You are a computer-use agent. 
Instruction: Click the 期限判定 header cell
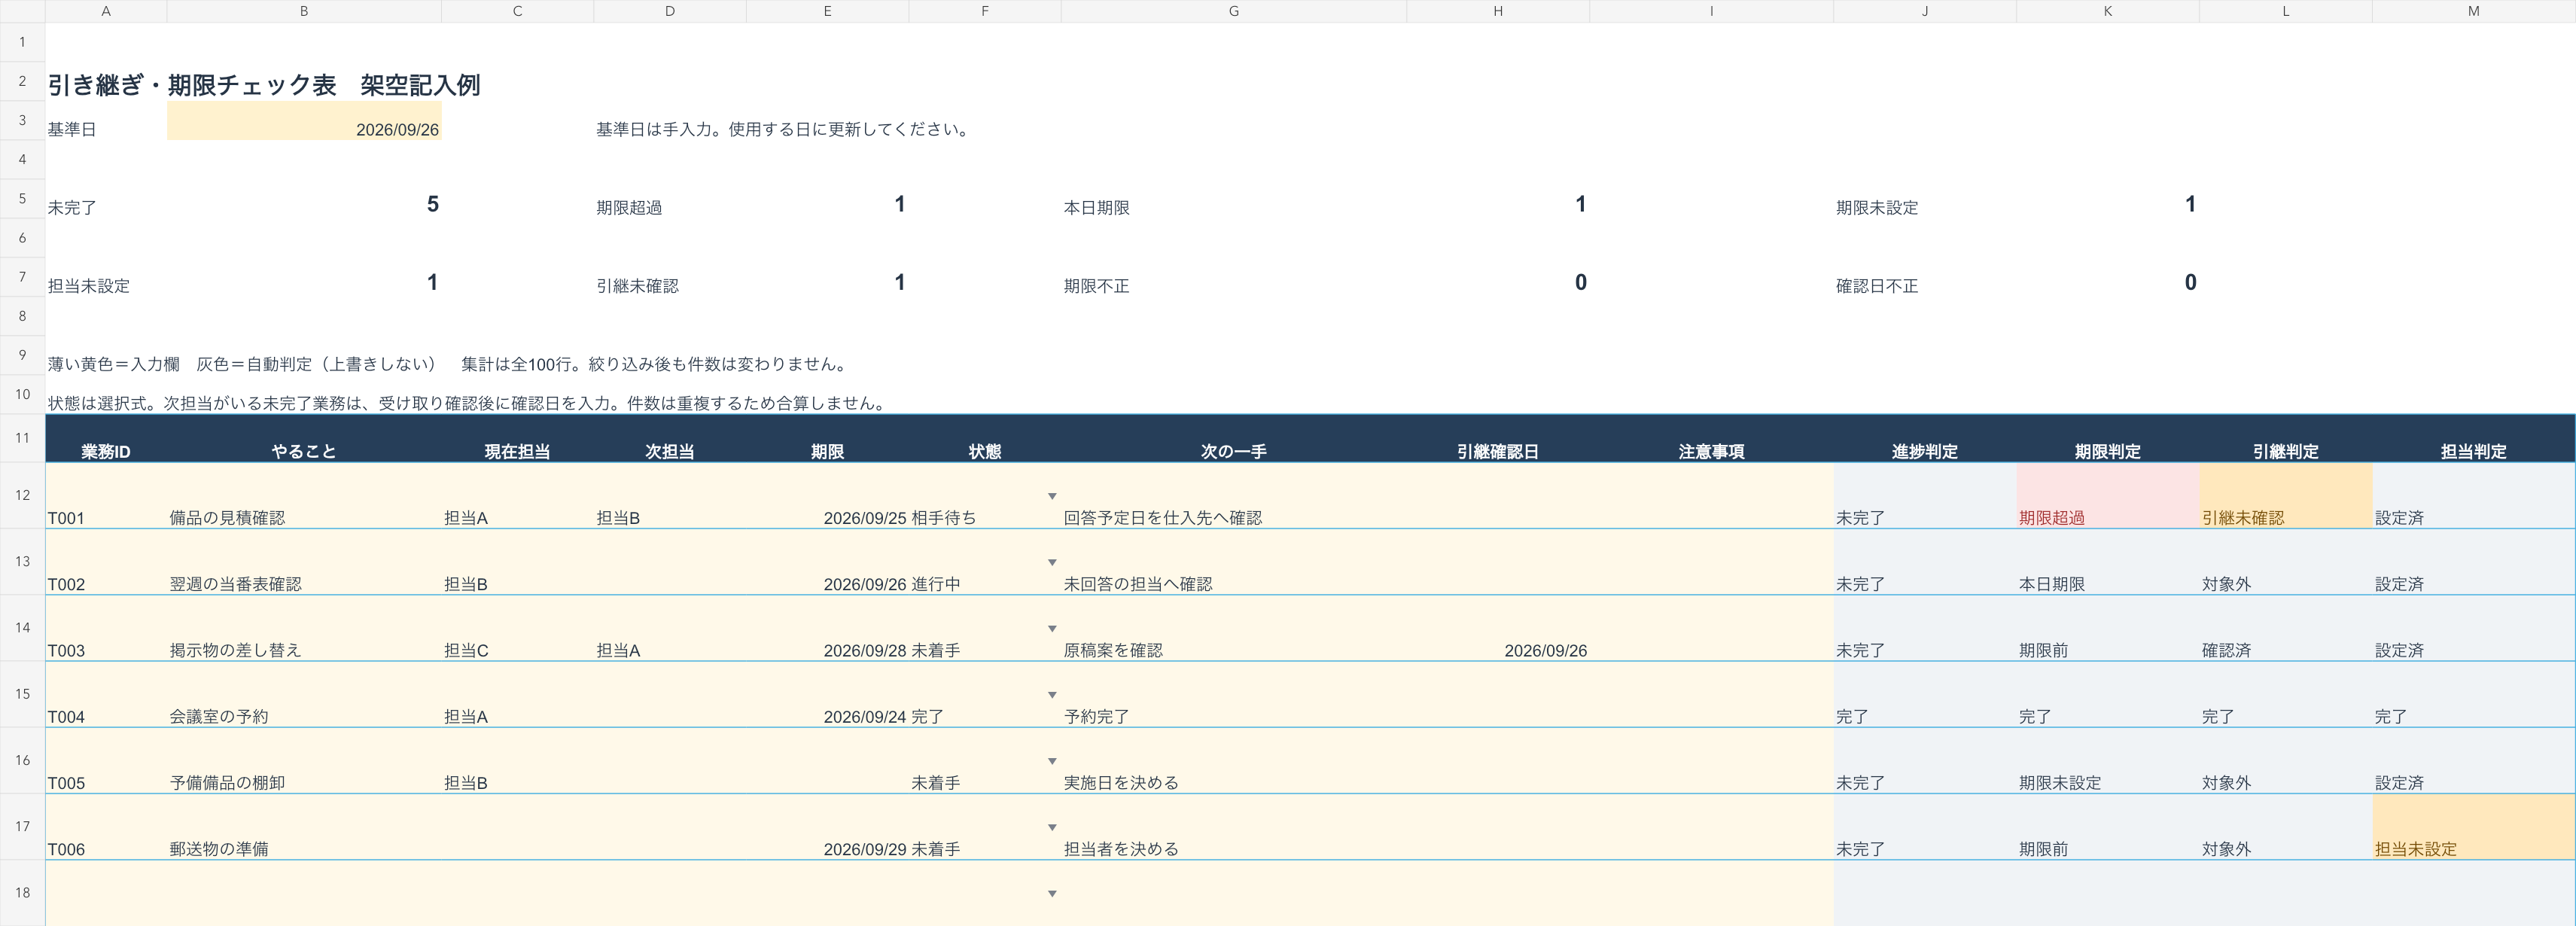pyautogui.click(x=2107, y=438)
